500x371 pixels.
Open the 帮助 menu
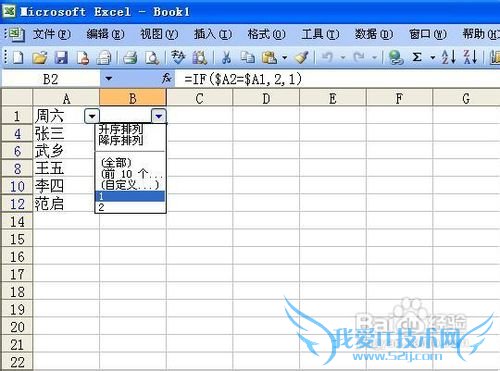[x=481, y=34]
